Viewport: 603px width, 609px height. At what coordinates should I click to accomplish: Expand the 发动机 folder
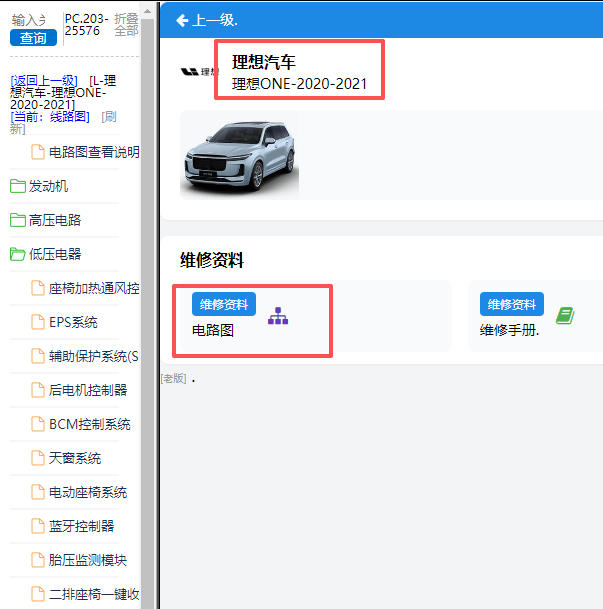coord(49,186)
